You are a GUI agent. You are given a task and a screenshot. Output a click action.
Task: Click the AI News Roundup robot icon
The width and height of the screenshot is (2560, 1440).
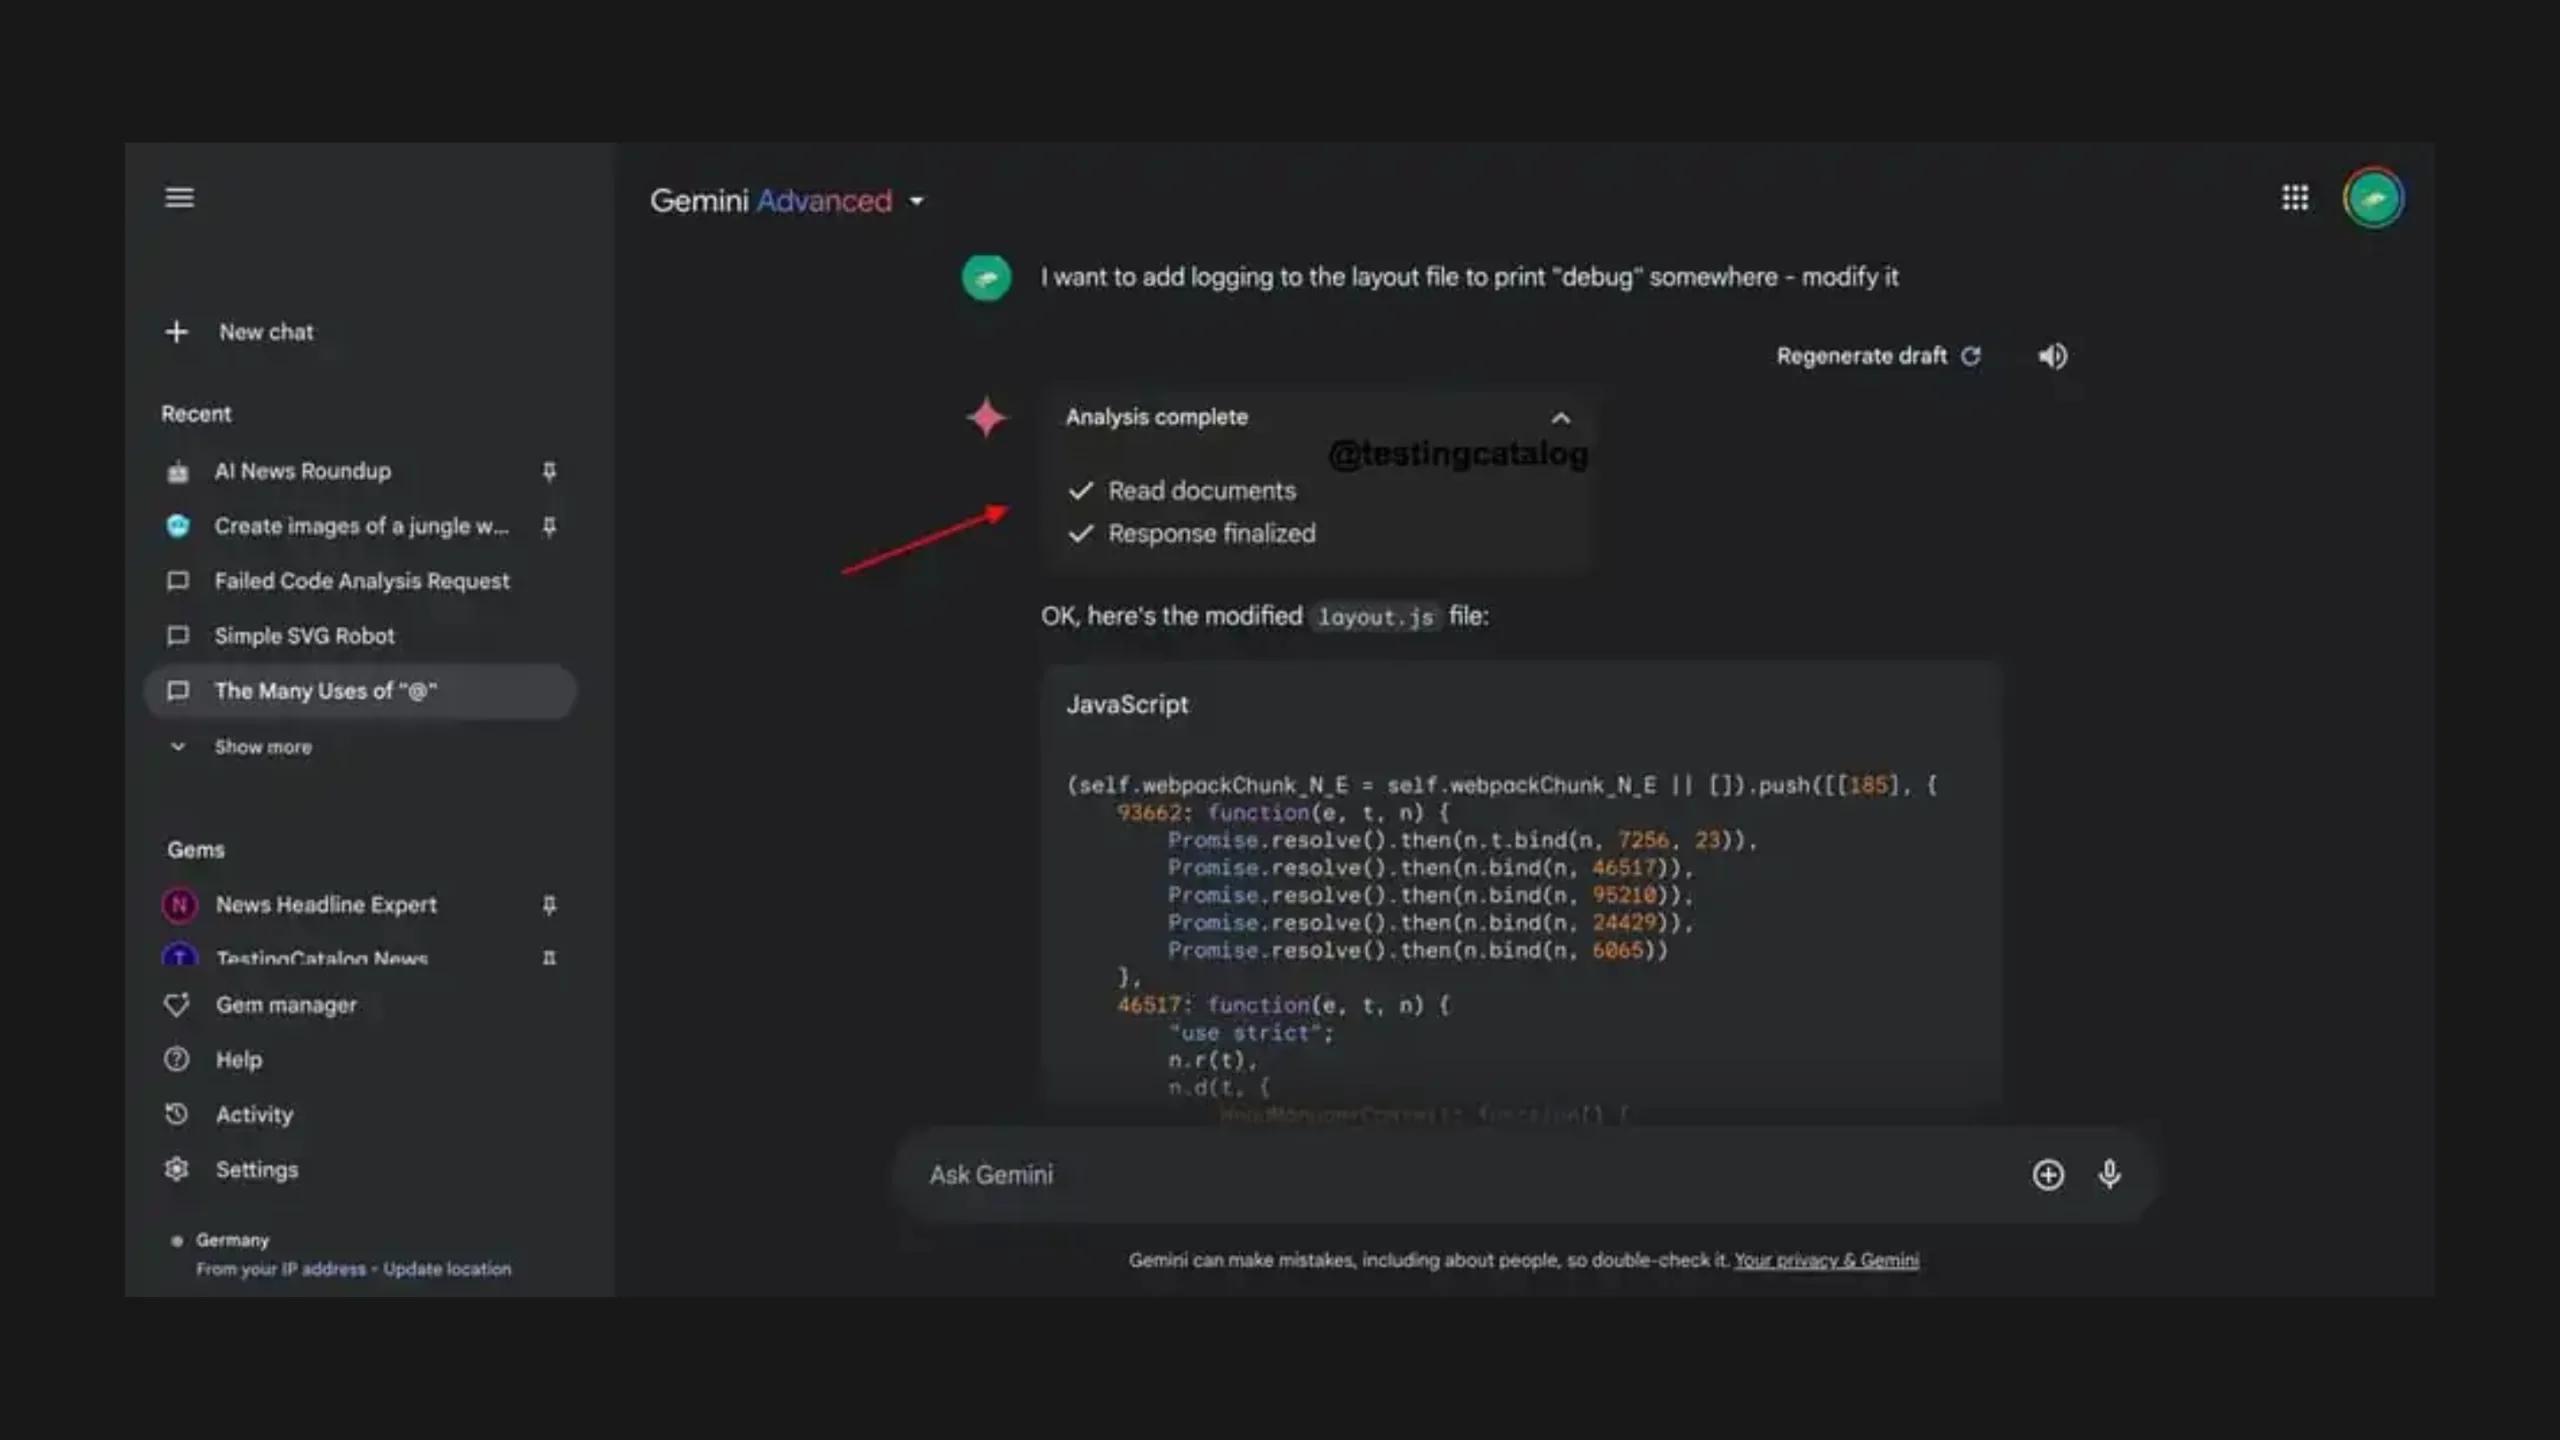178,471
